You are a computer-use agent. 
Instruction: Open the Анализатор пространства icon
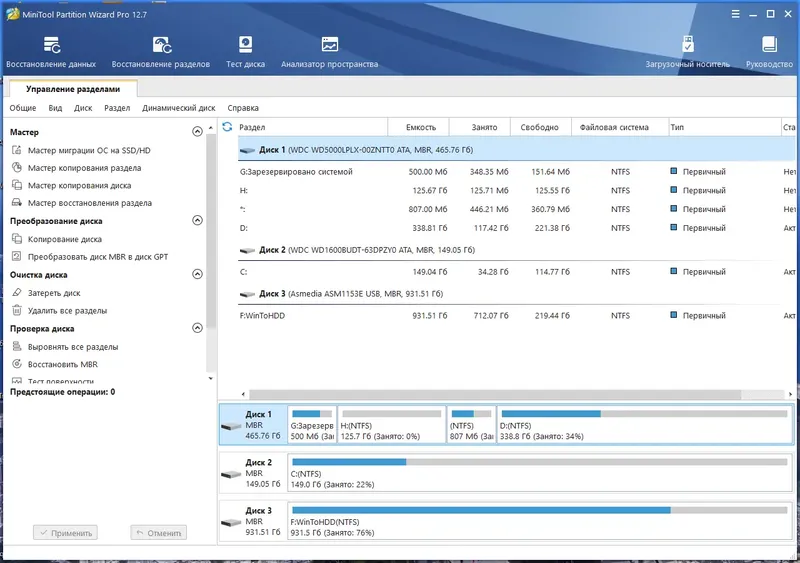click(x=329, y=45)
